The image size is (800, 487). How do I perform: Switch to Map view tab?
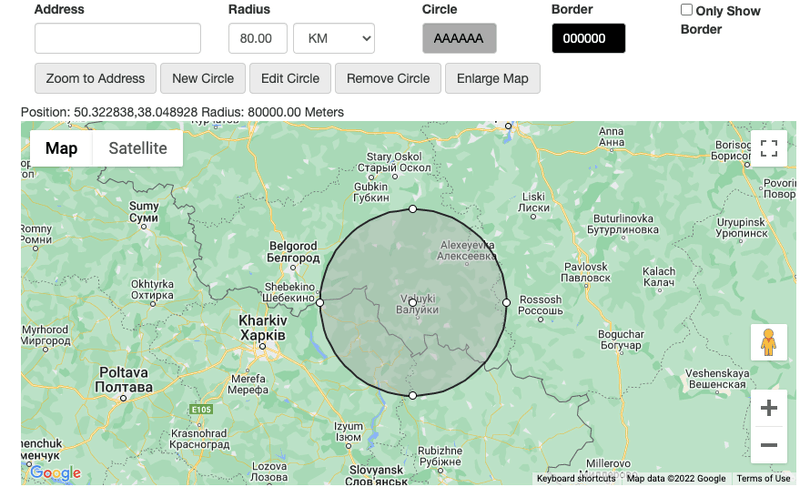(61, 148)
